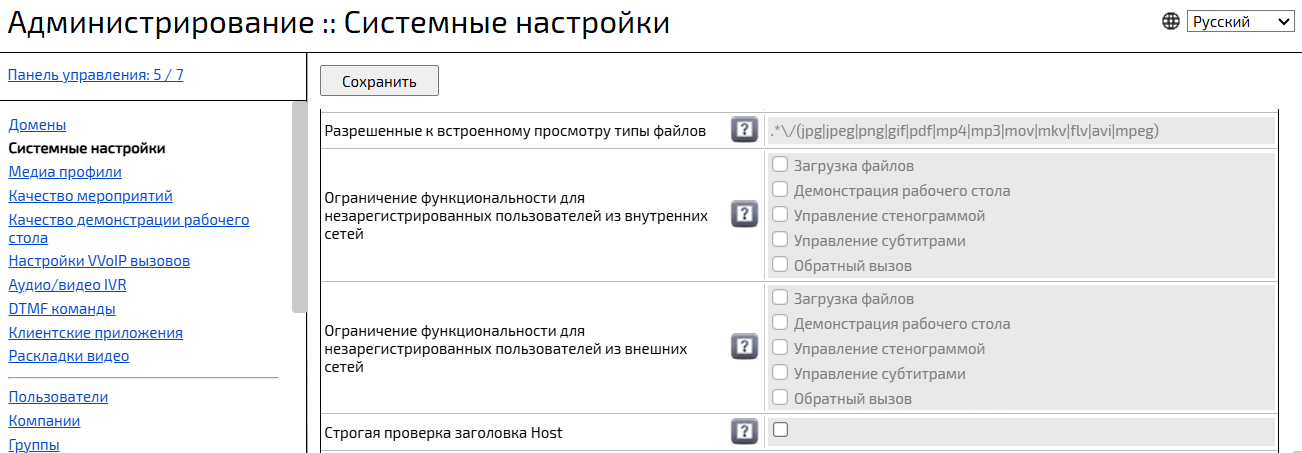Click help icon for allowed preview file types

(x=744, y=130)
